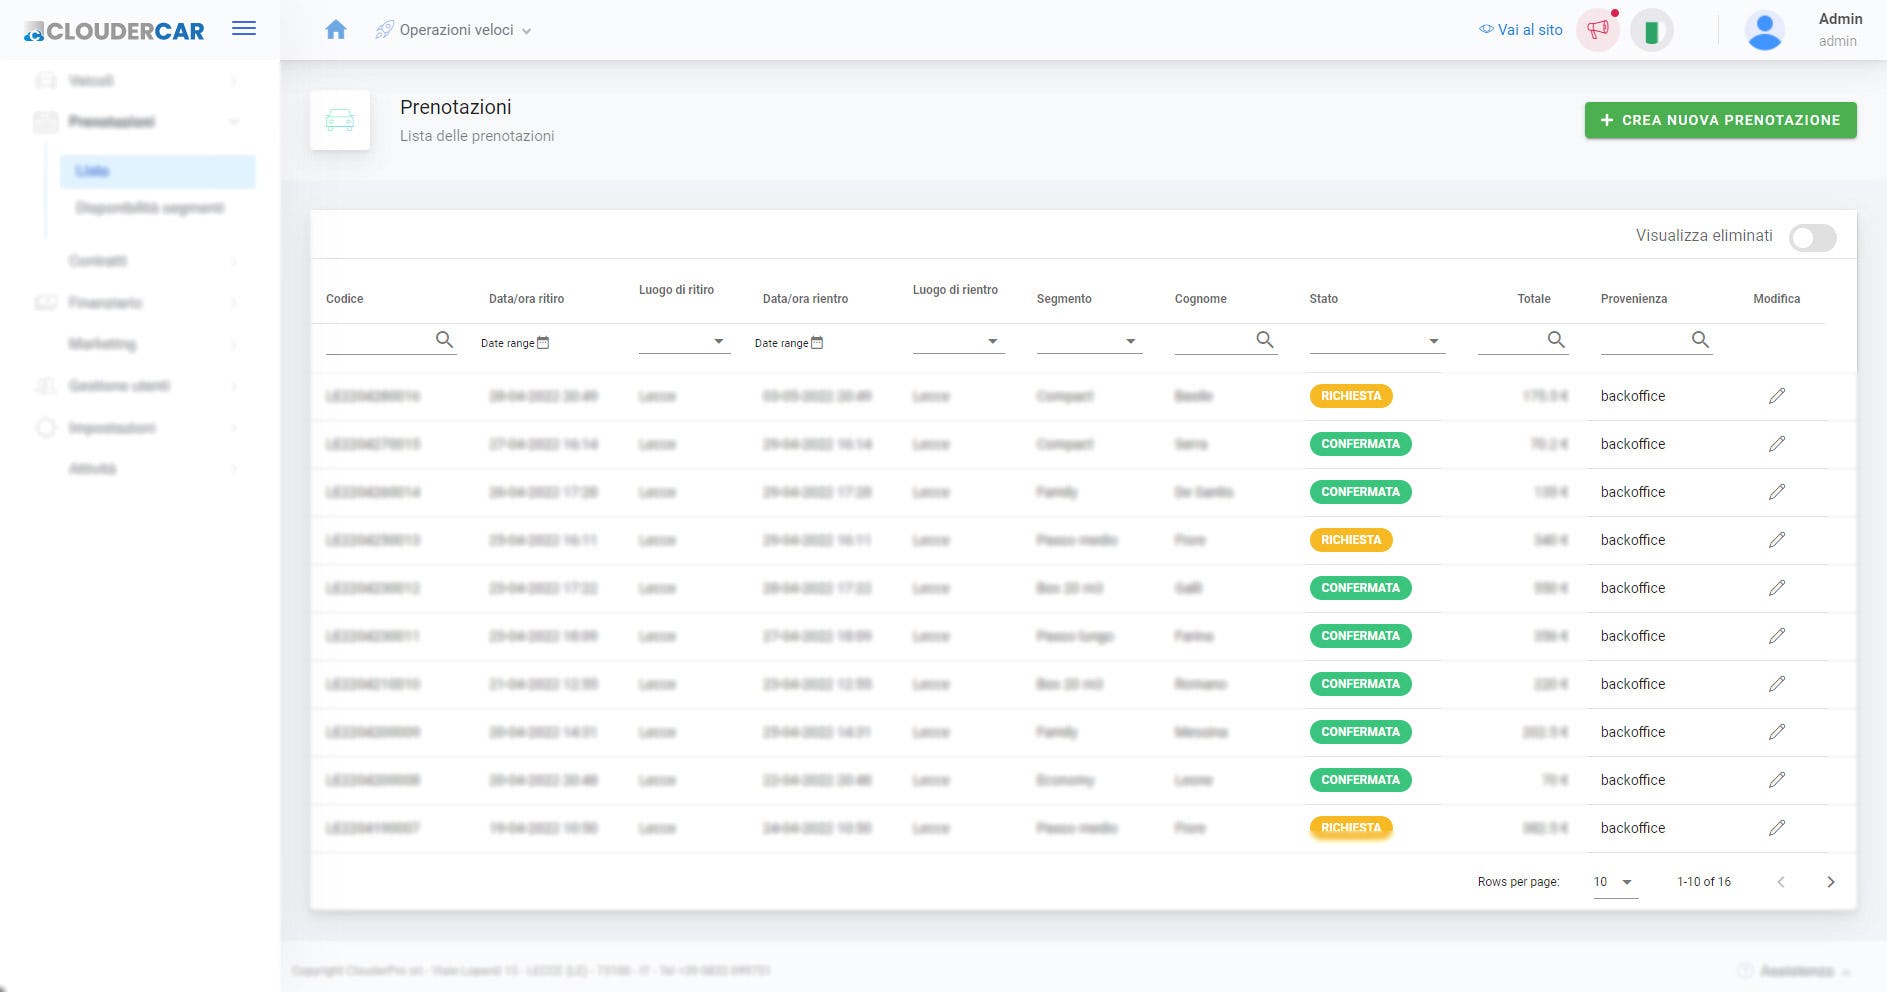Open notifications via the megaphone icon

(x=1597, y=30)
